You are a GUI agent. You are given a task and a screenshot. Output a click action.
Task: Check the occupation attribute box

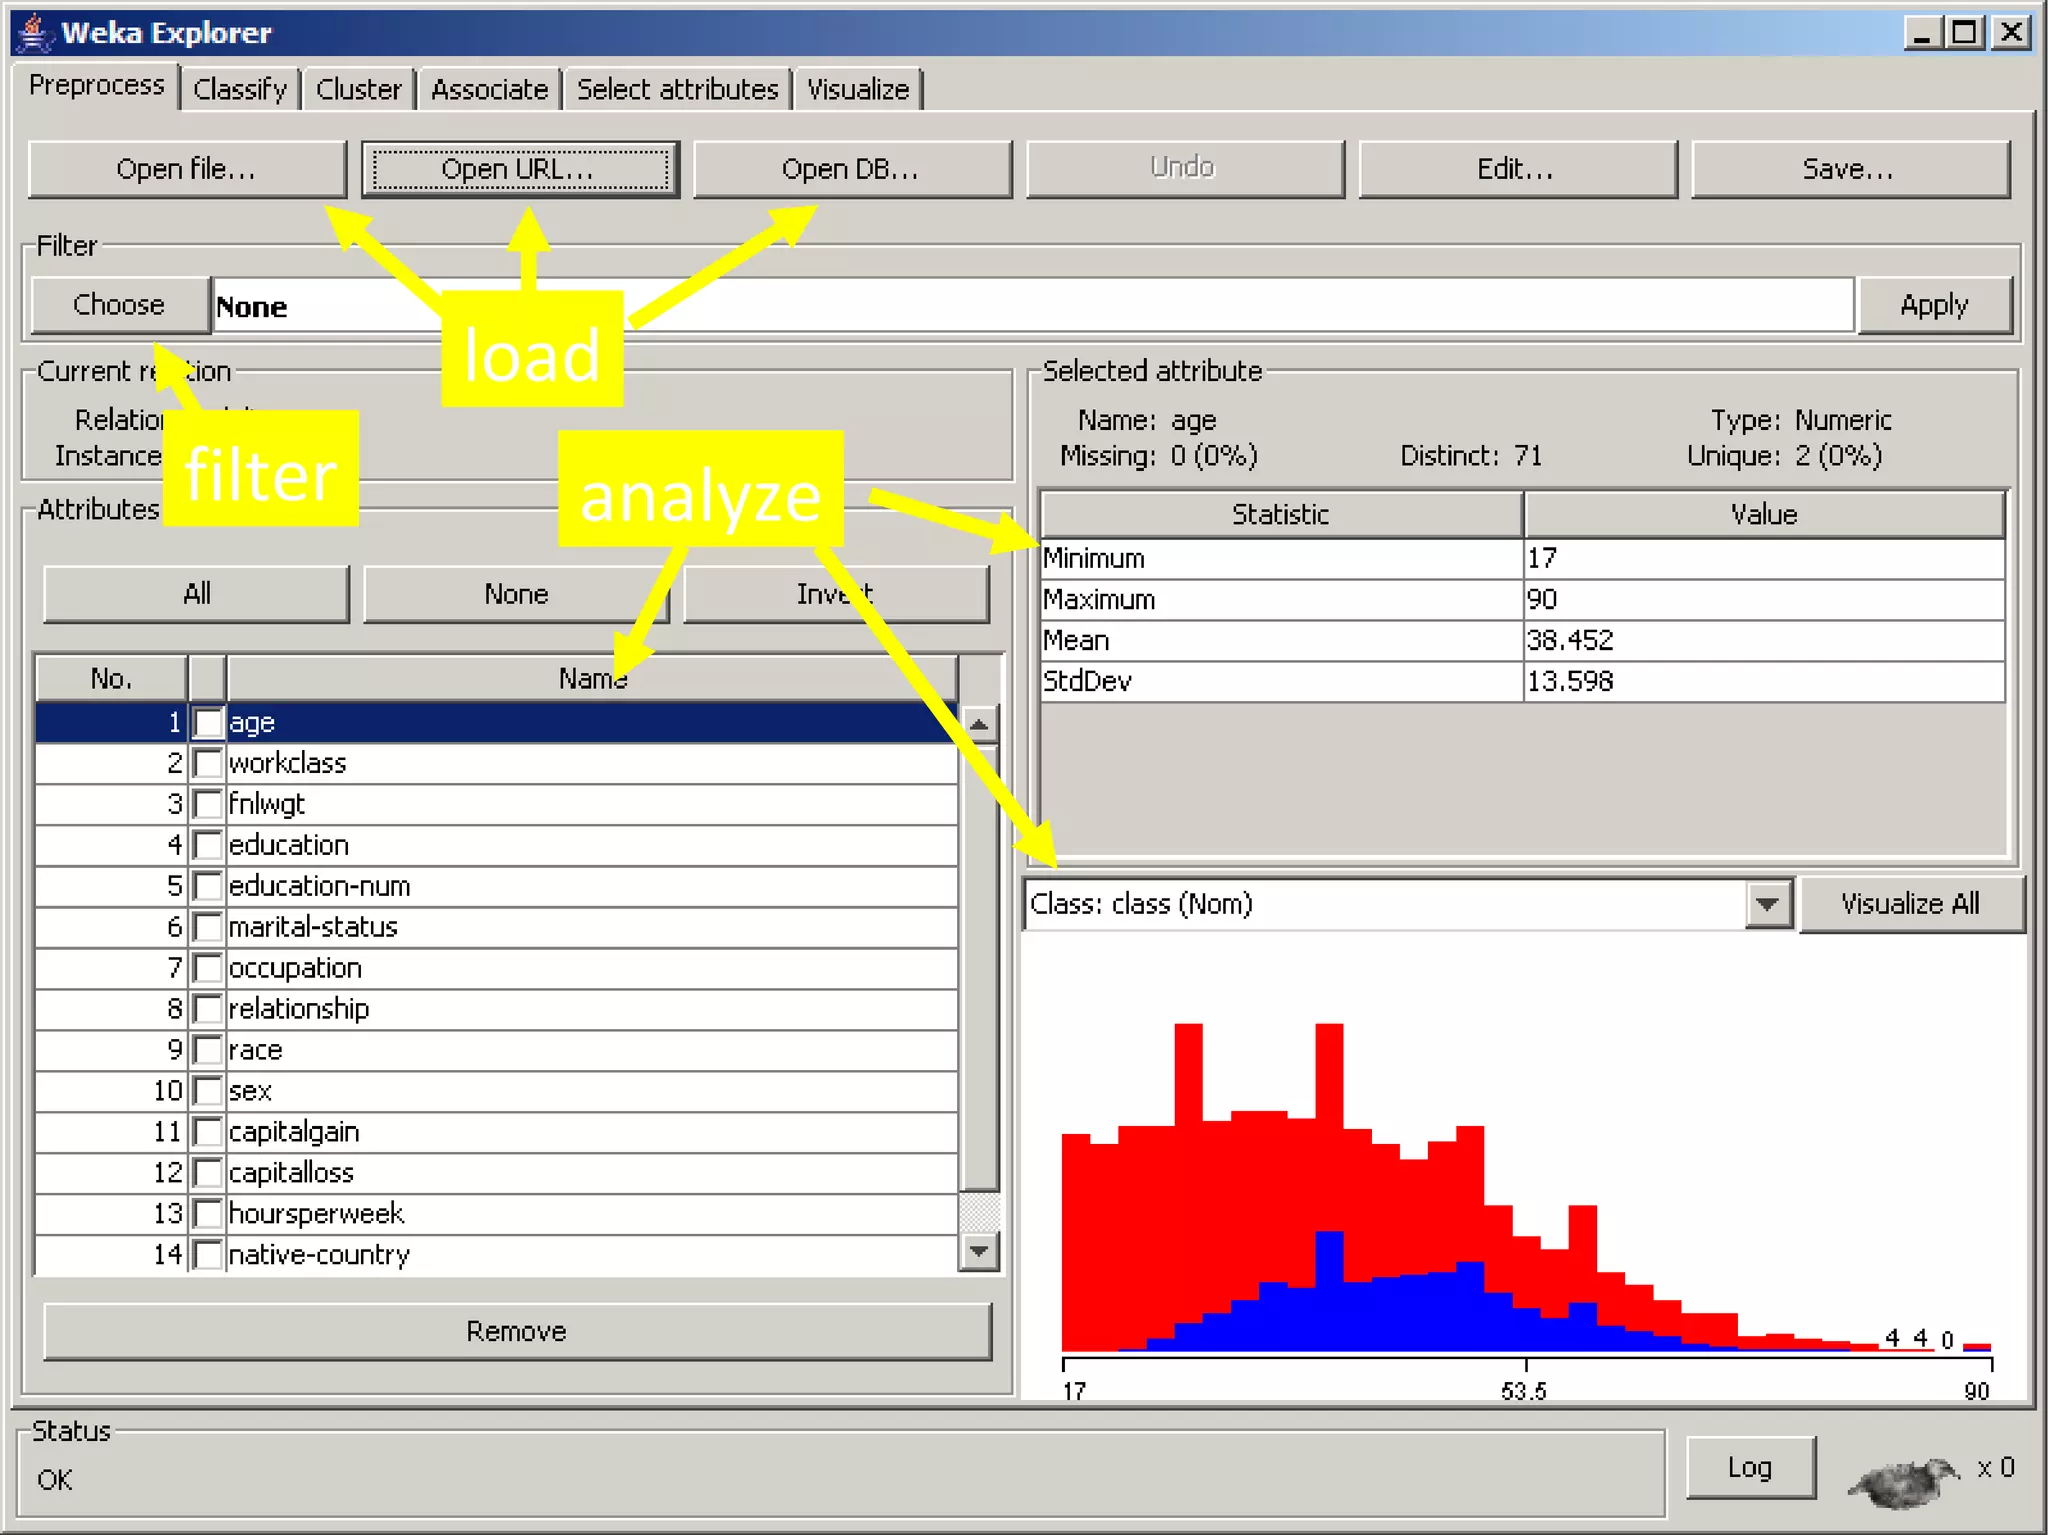pyautogui.click(x=208, y=968)
